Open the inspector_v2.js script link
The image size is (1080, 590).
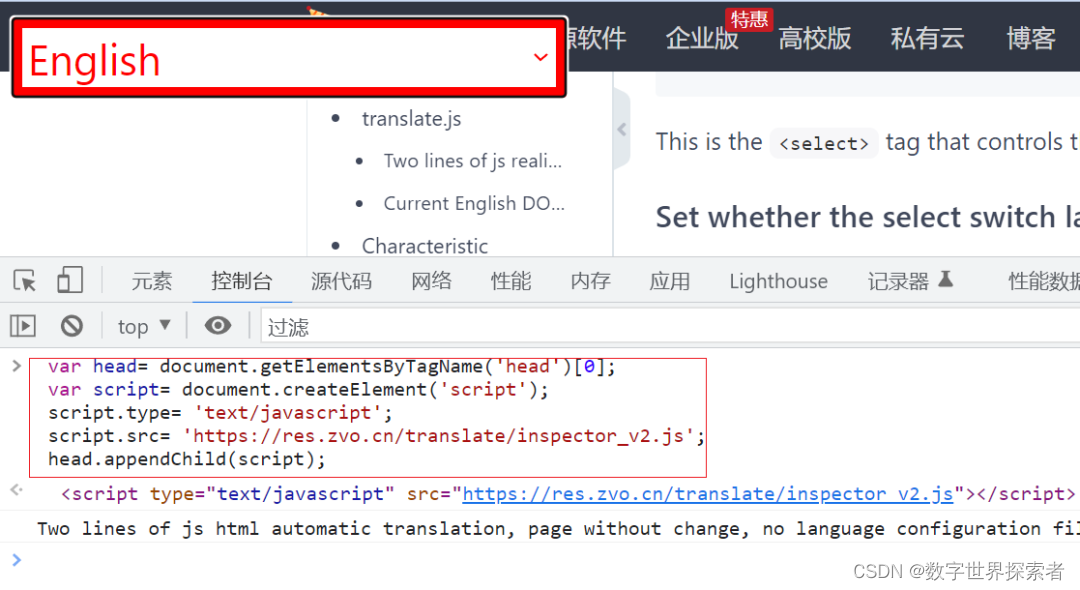(x=708, y=494)
